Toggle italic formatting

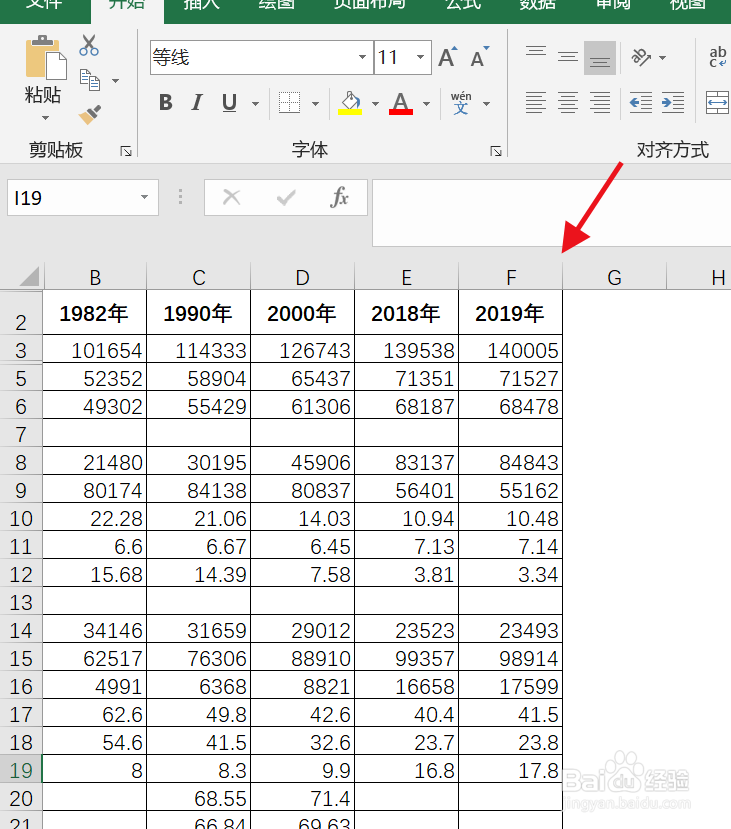[197, 103]
